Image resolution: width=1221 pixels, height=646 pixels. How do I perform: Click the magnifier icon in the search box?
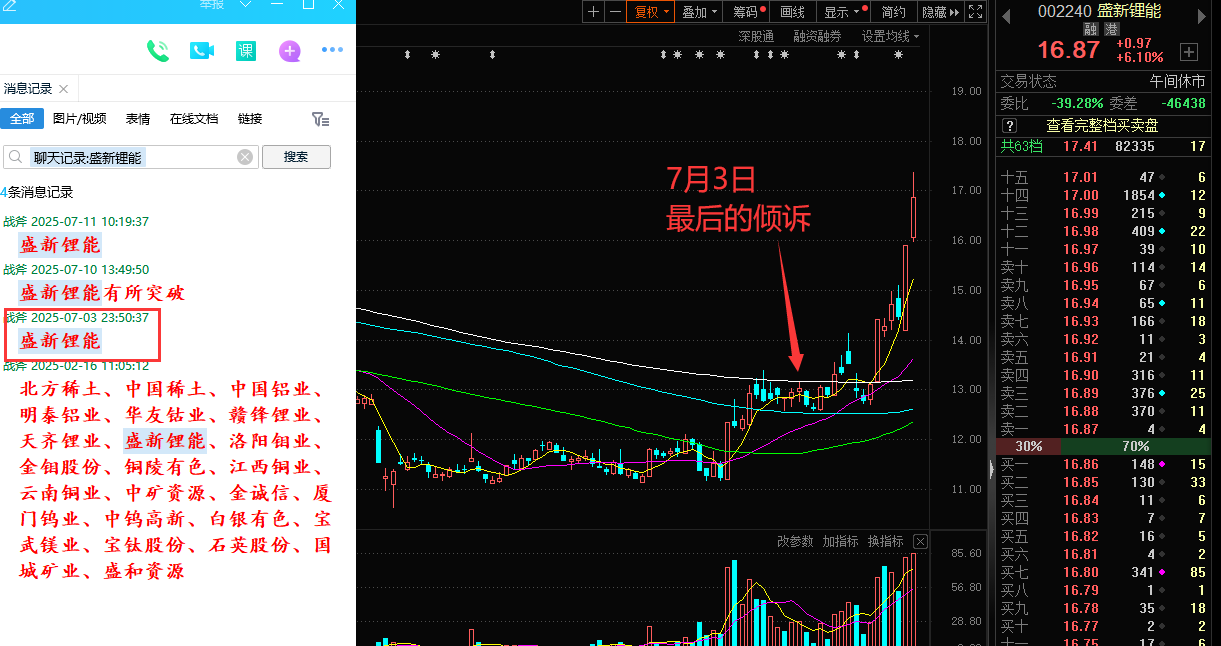coord(16,157)
